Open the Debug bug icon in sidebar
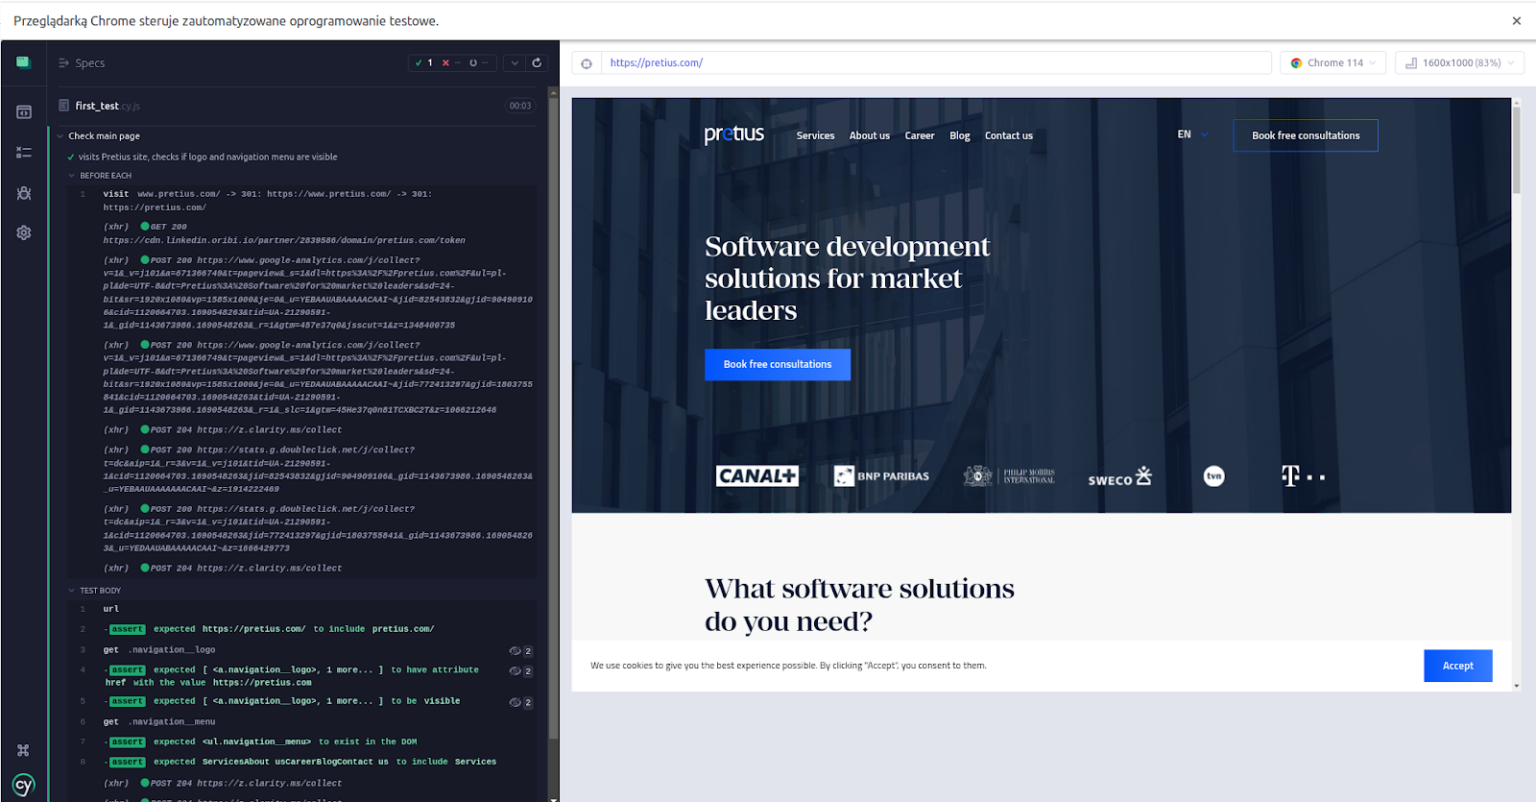Viewport: 1536px width, 802px height. pyautogui.click(x=24, y=193)
